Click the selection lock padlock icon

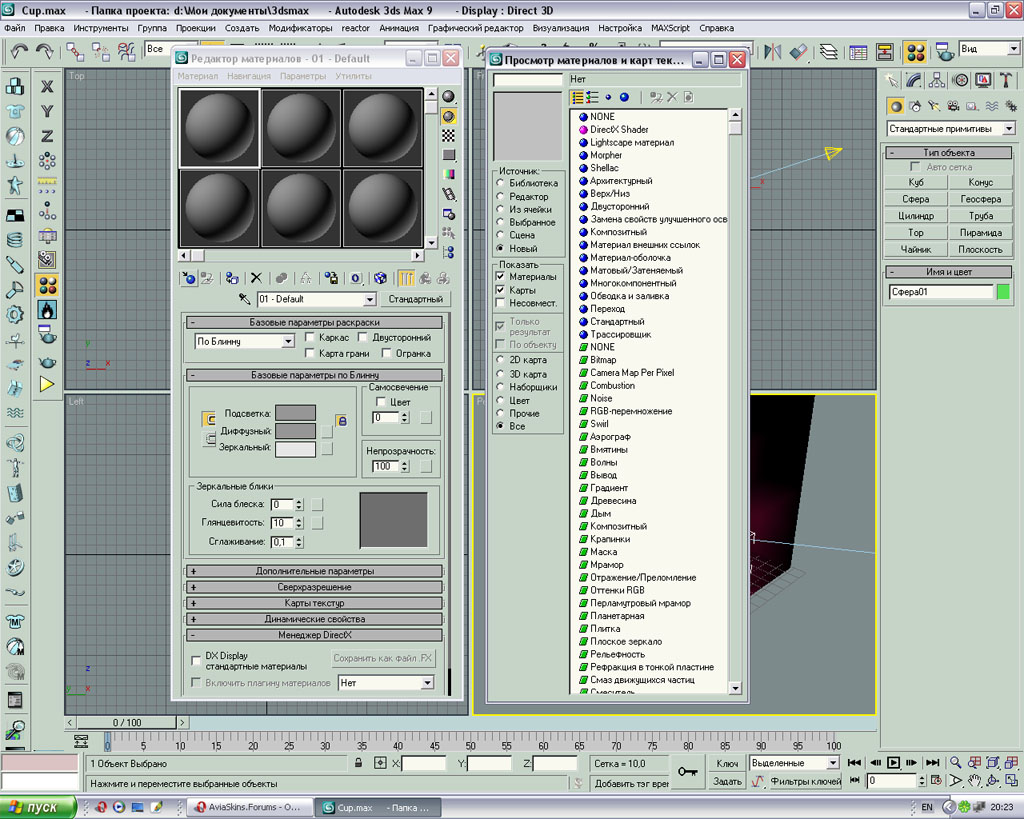coord(357,763)
